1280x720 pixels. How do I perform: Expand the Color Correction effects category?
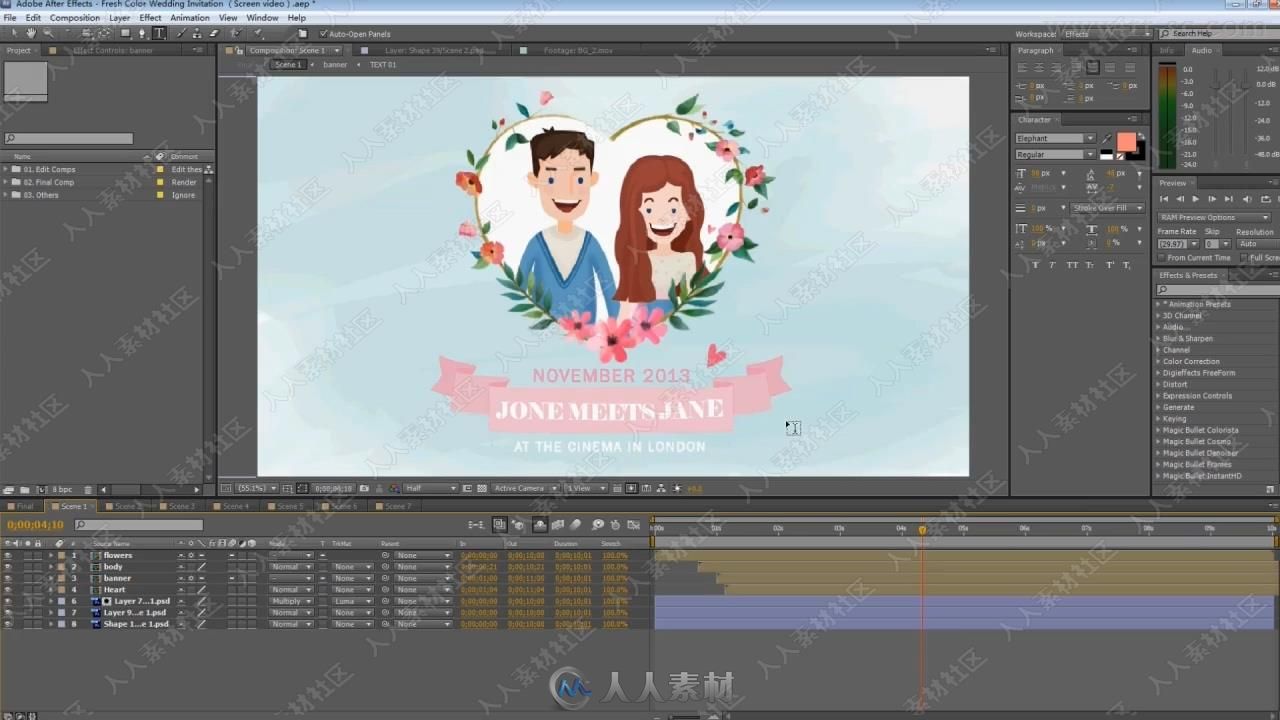[x=1159, y=361]
